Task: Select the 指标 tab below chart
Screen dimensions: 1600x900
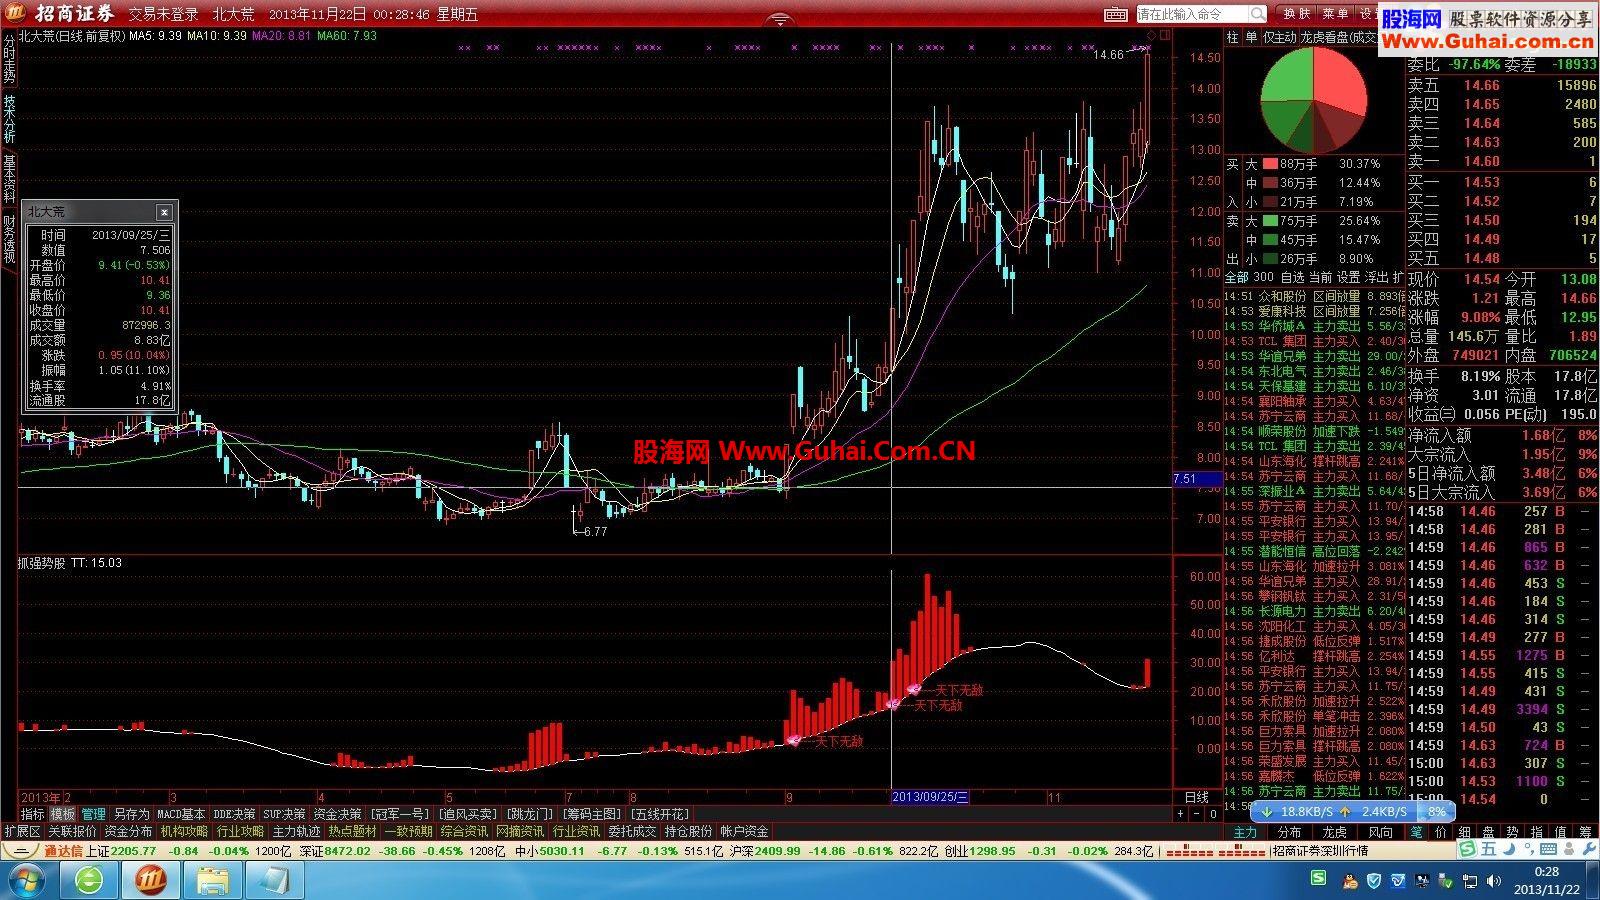Action: (x=33, y=815)
